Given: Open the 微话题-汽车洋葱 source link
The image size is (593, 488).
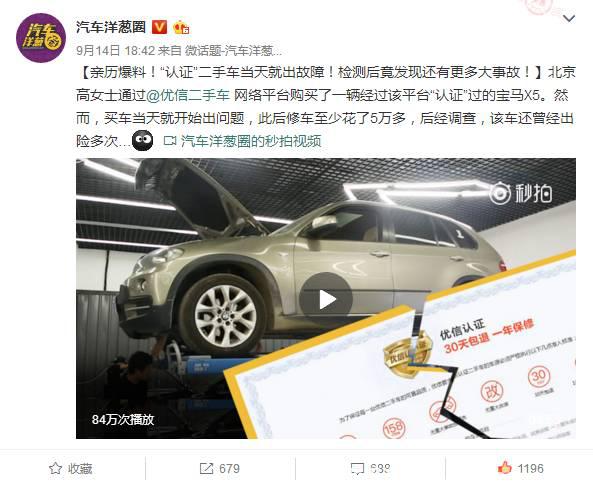Looking at the screenshot, I should point(233,50).
